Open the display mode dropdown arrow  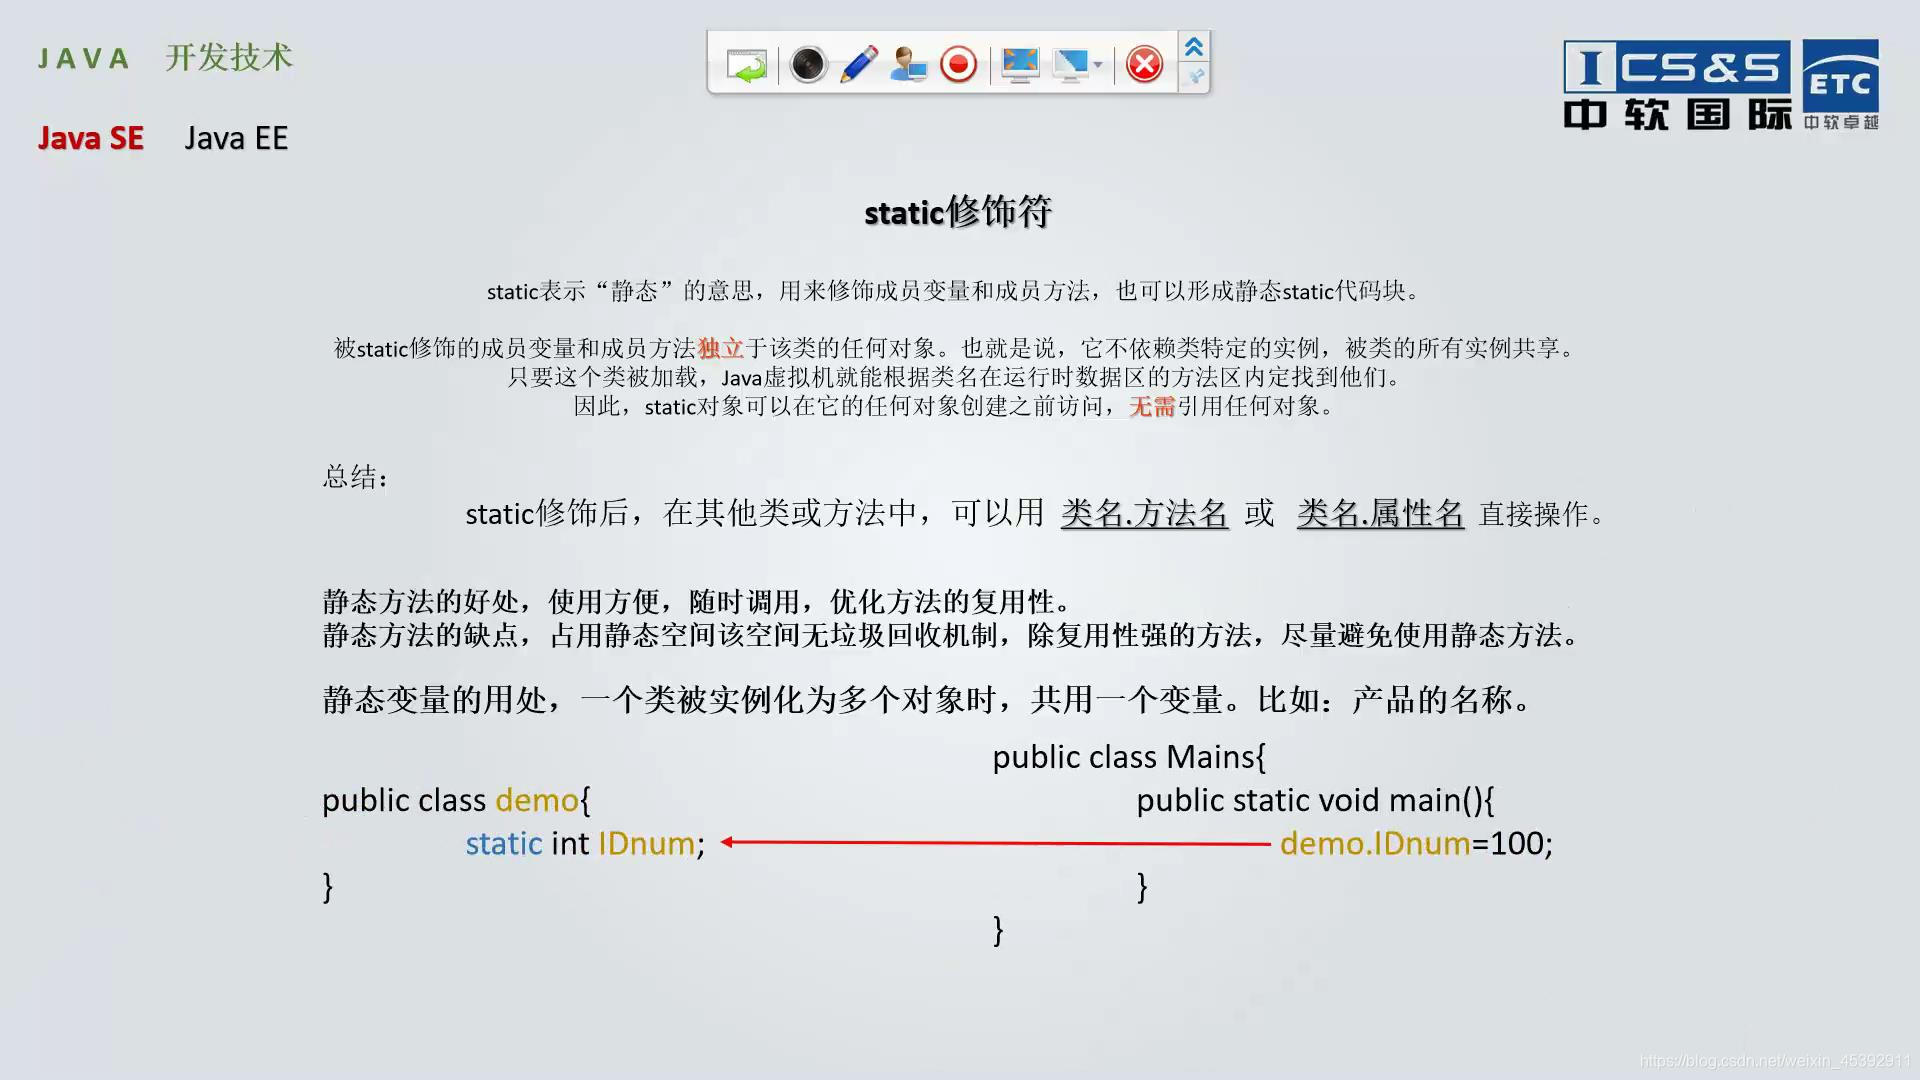[x=1098, y=65]
